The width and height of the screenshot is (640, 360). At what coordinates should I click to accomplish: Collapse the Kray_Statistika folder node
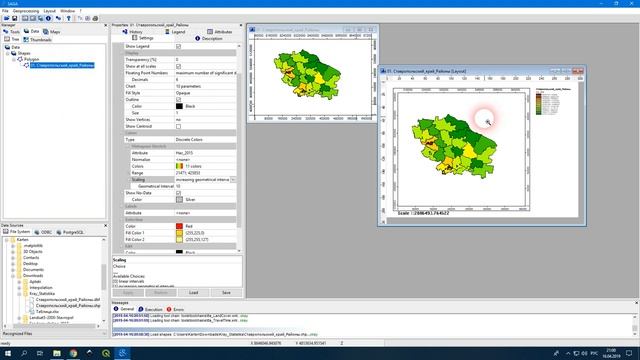tap(19, 294)
